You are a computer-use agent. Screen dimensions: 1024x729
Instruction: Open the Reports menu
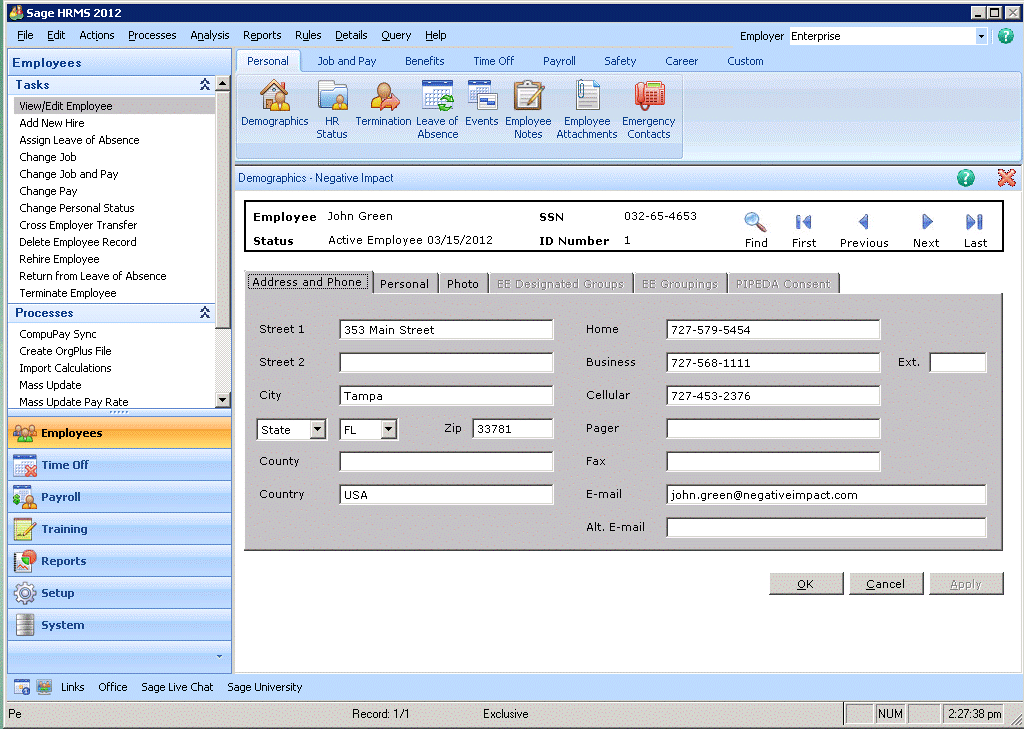[x=262, y=35]
